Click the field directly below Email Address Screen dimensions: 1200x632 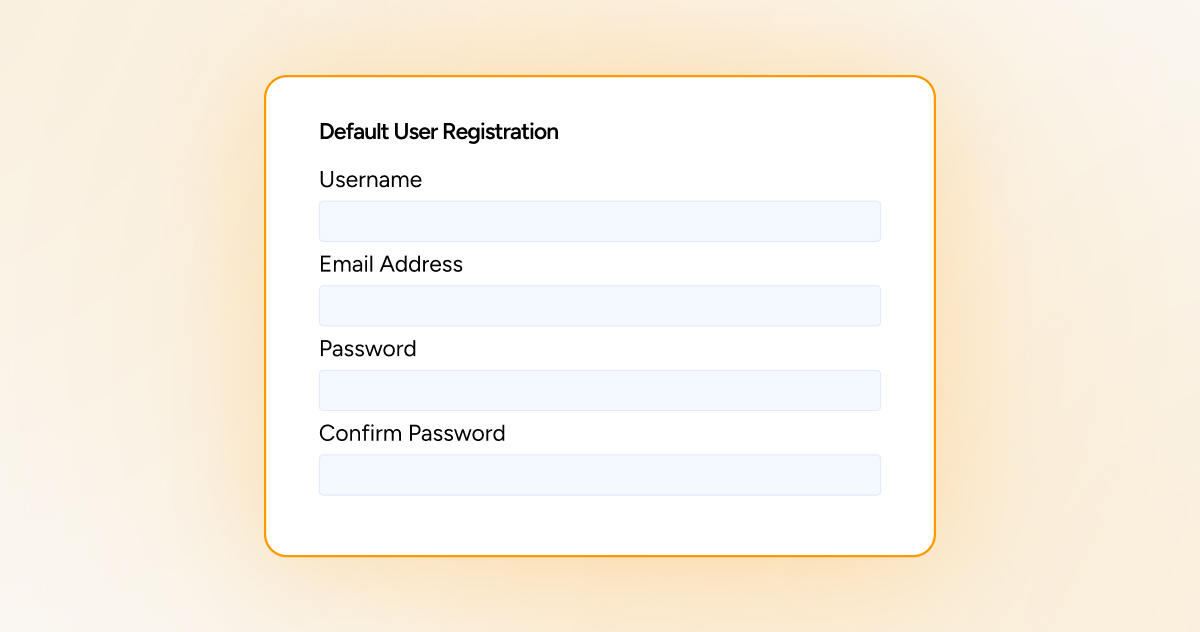pyautogui.click(x=600, y=305)
